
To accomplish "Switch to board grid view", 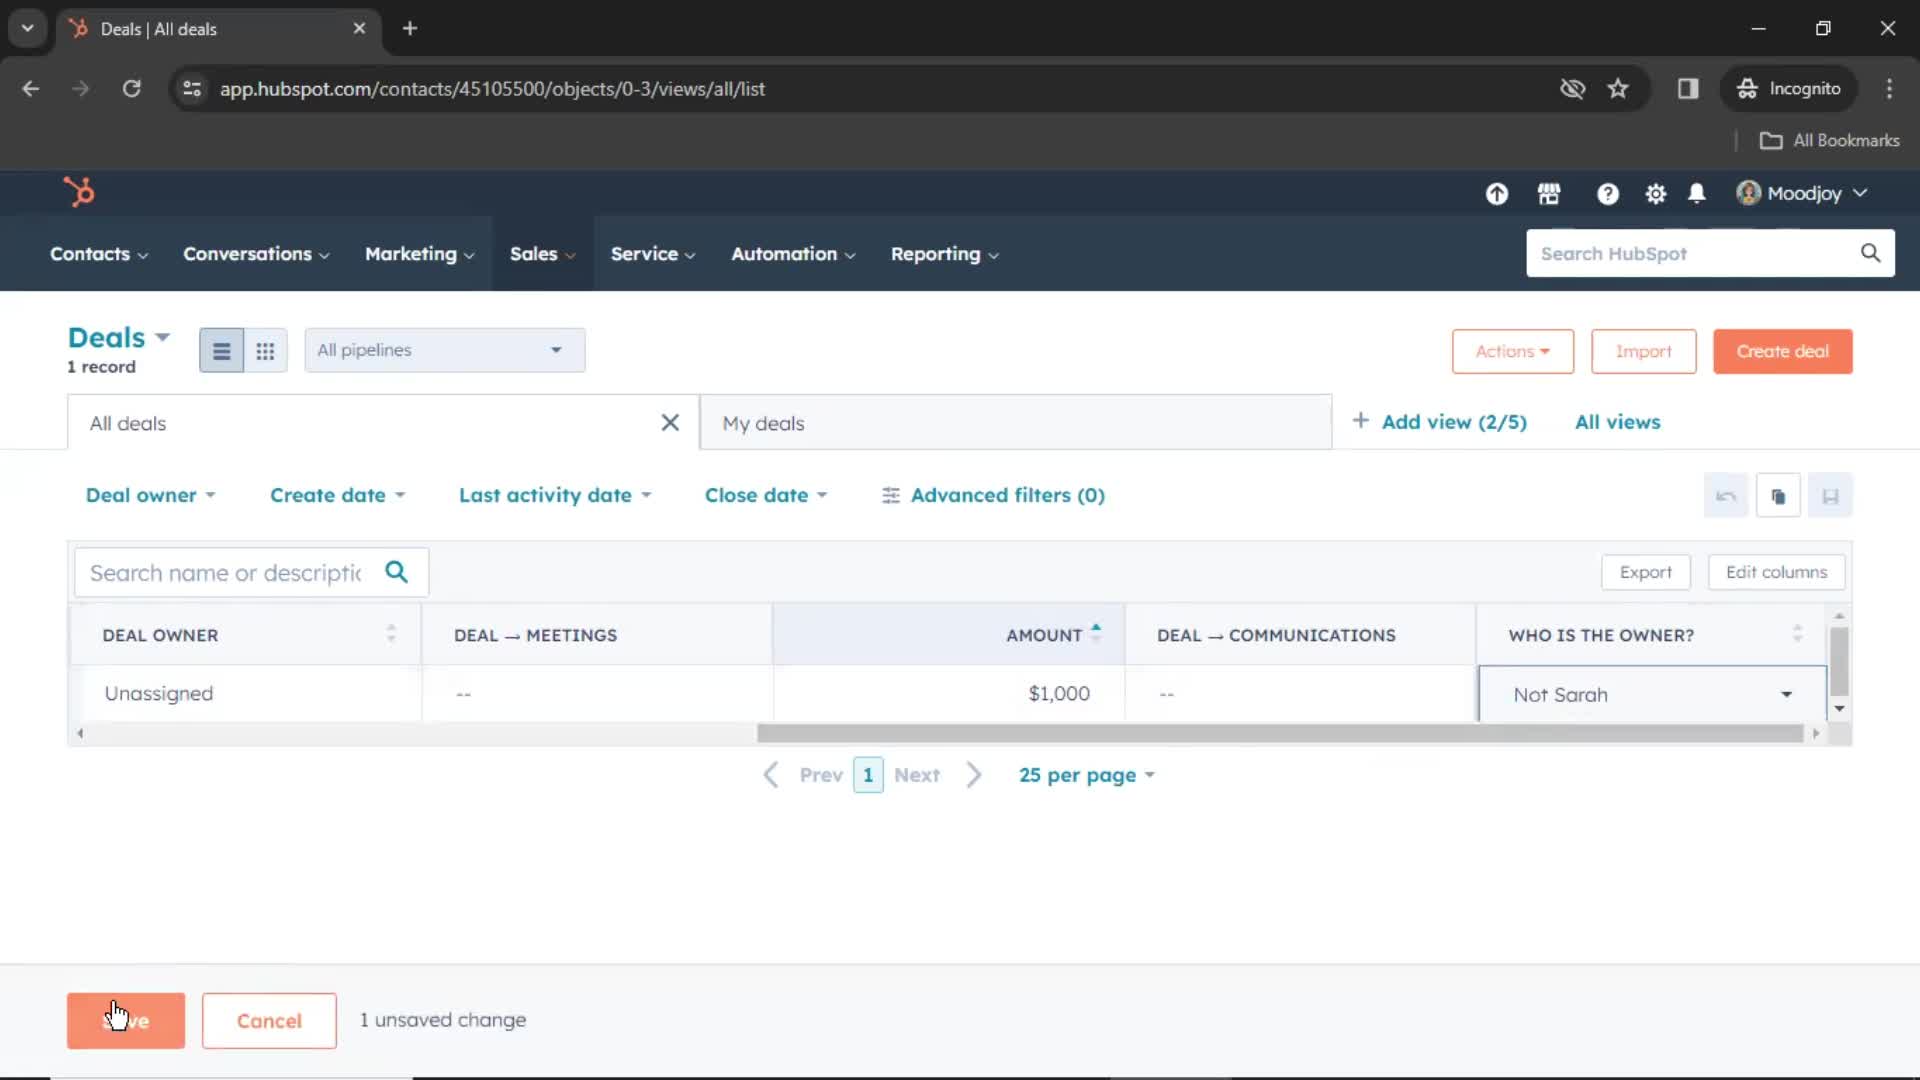I will tap(265, 351).
